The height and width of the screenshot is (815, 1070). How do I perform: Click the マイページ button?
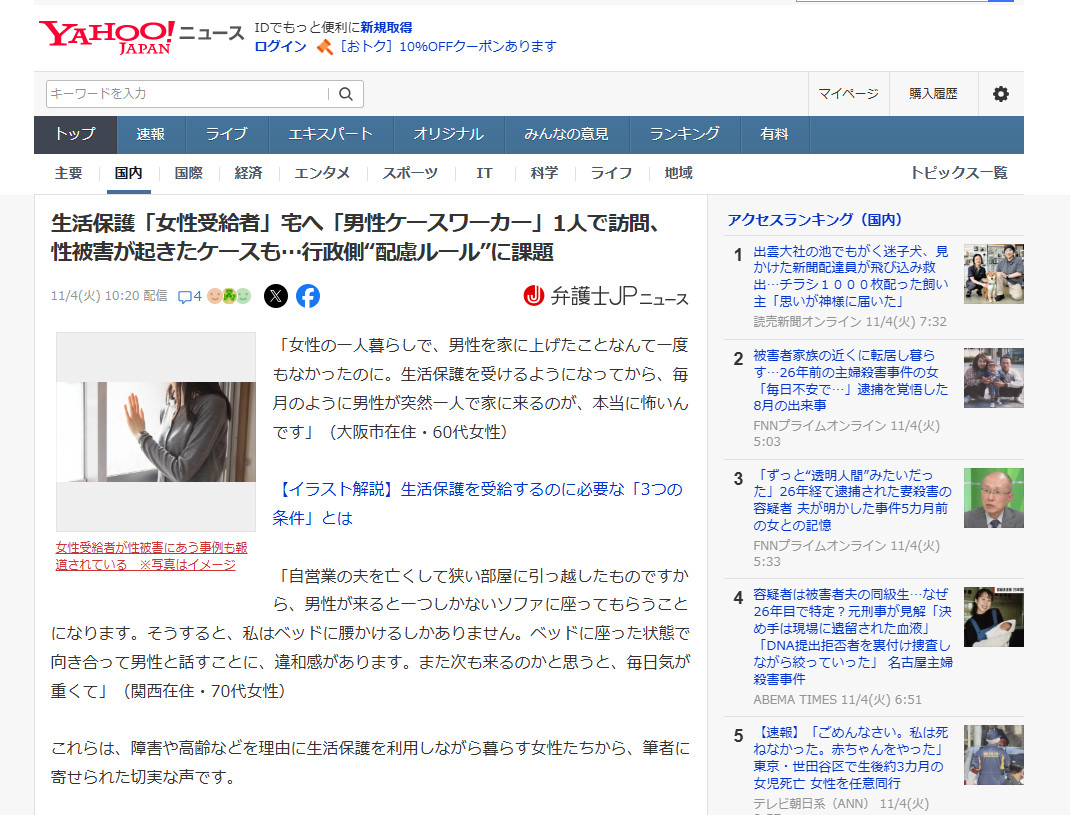click(x=848, y=94)
